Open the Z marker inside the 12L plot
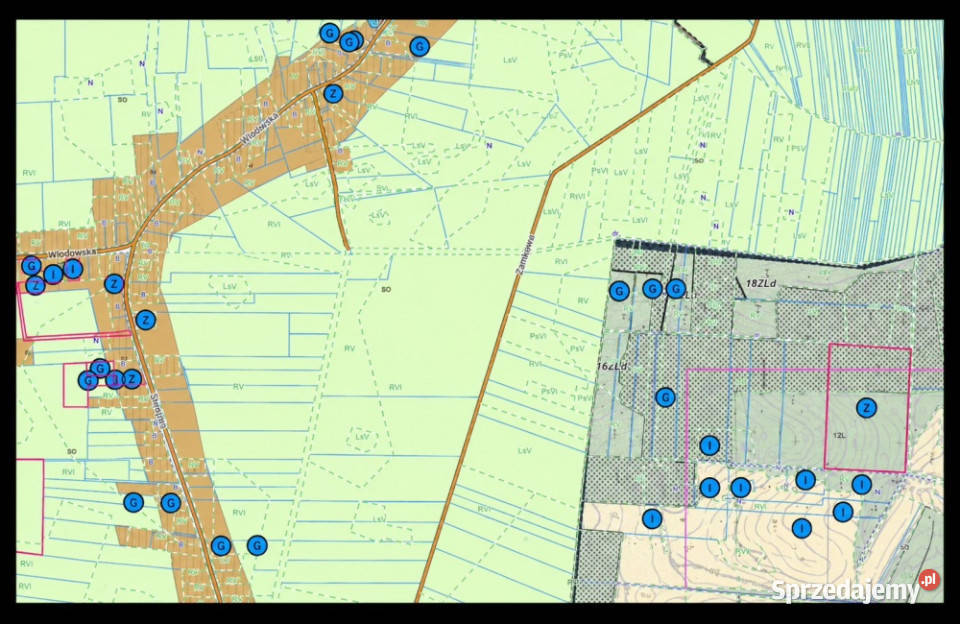960x624 pixels. pyautogui.click(x=866, y=407)
